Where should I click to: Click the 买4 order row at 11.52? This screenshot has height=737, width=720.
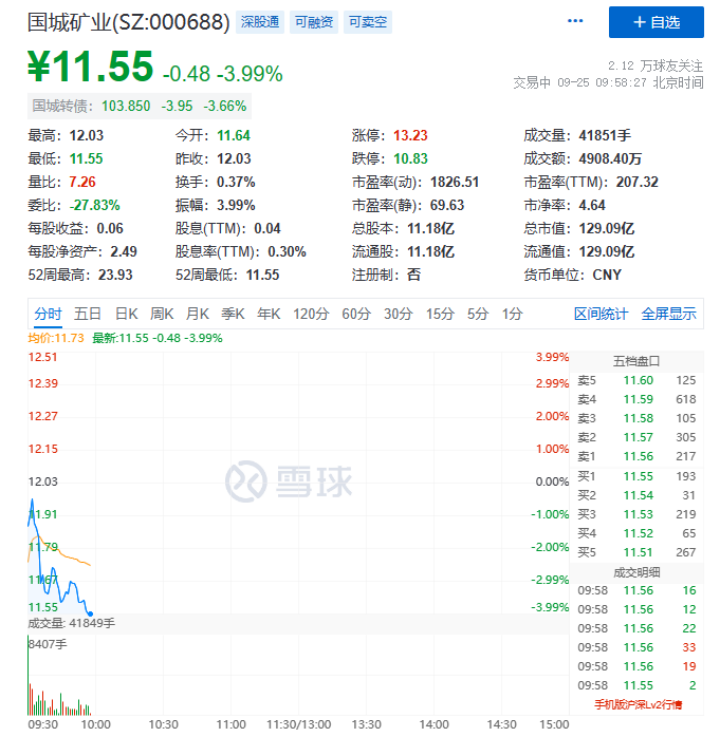636,533
